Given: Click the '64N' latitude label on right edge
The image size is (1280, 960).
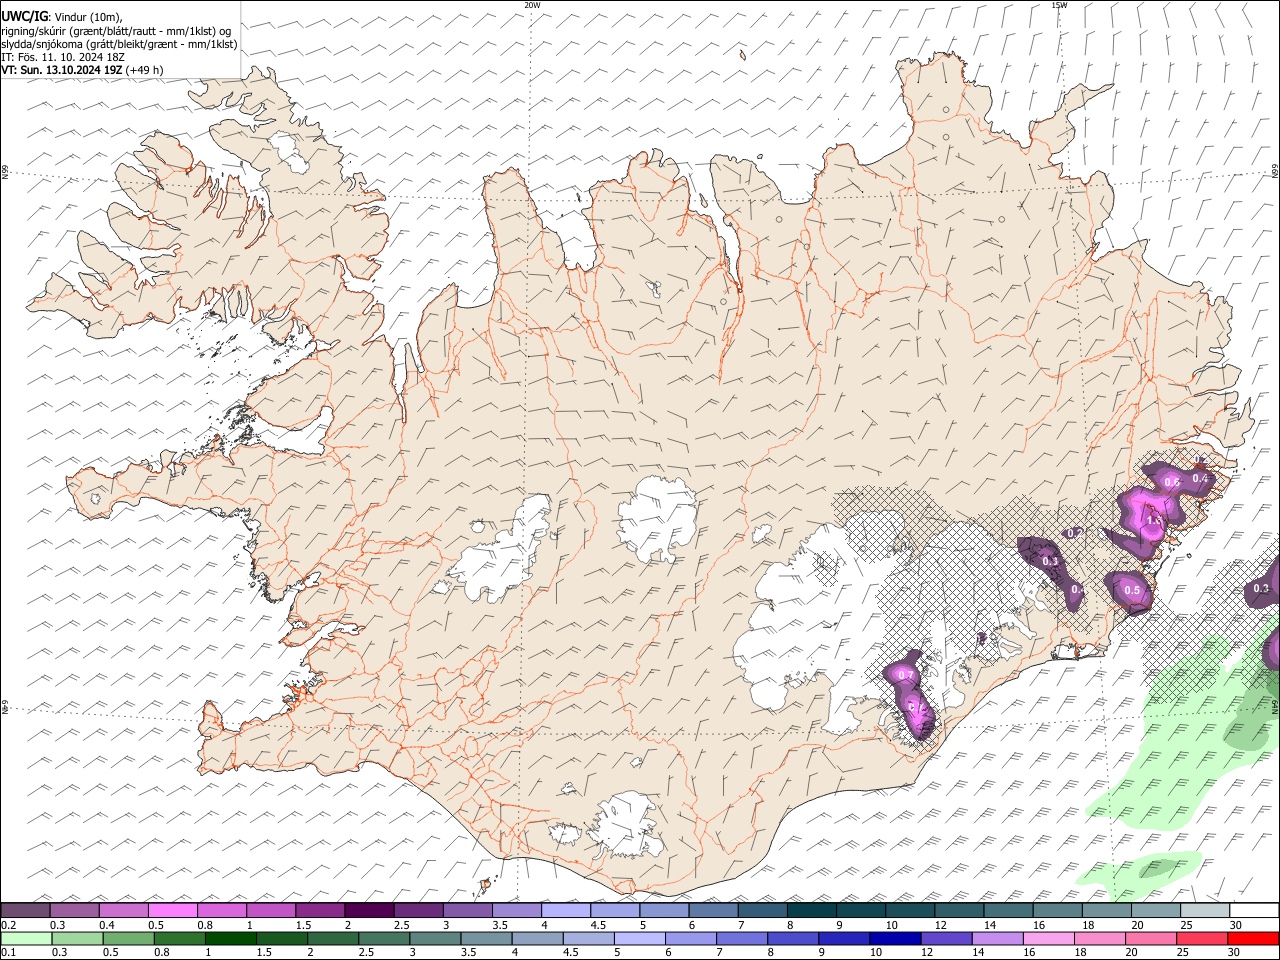Looking at the screenshot, I should [1275, 707].
